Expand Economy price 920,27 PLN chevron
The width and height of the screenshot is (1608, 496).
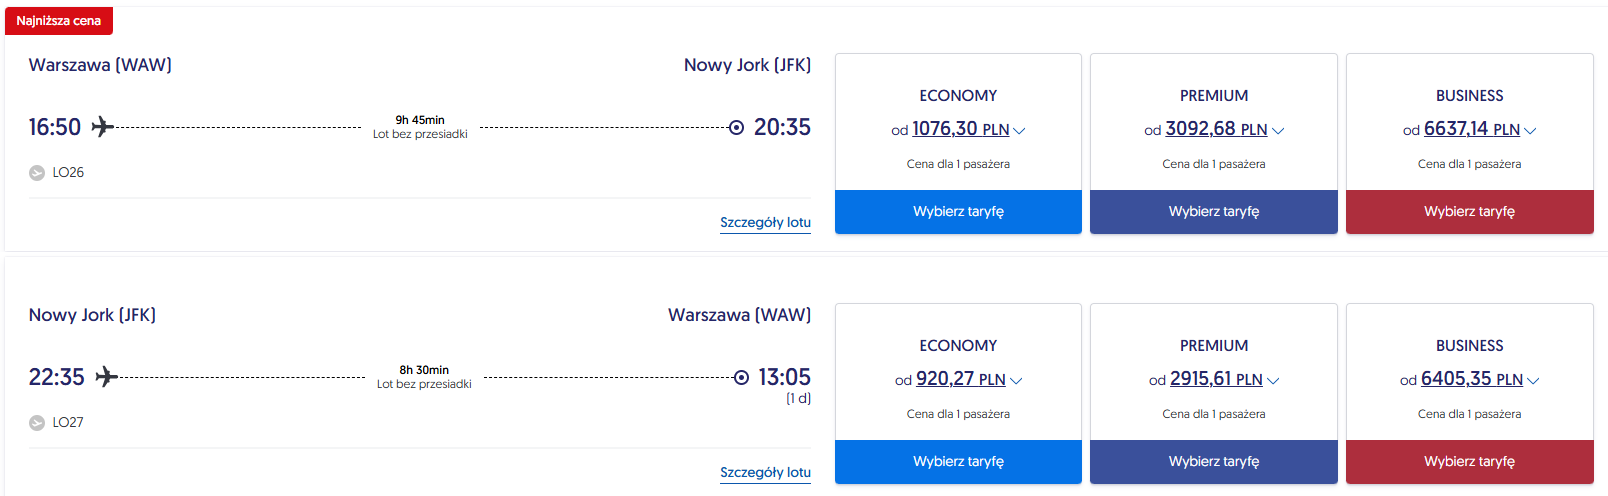click(x=1016, y=380)
